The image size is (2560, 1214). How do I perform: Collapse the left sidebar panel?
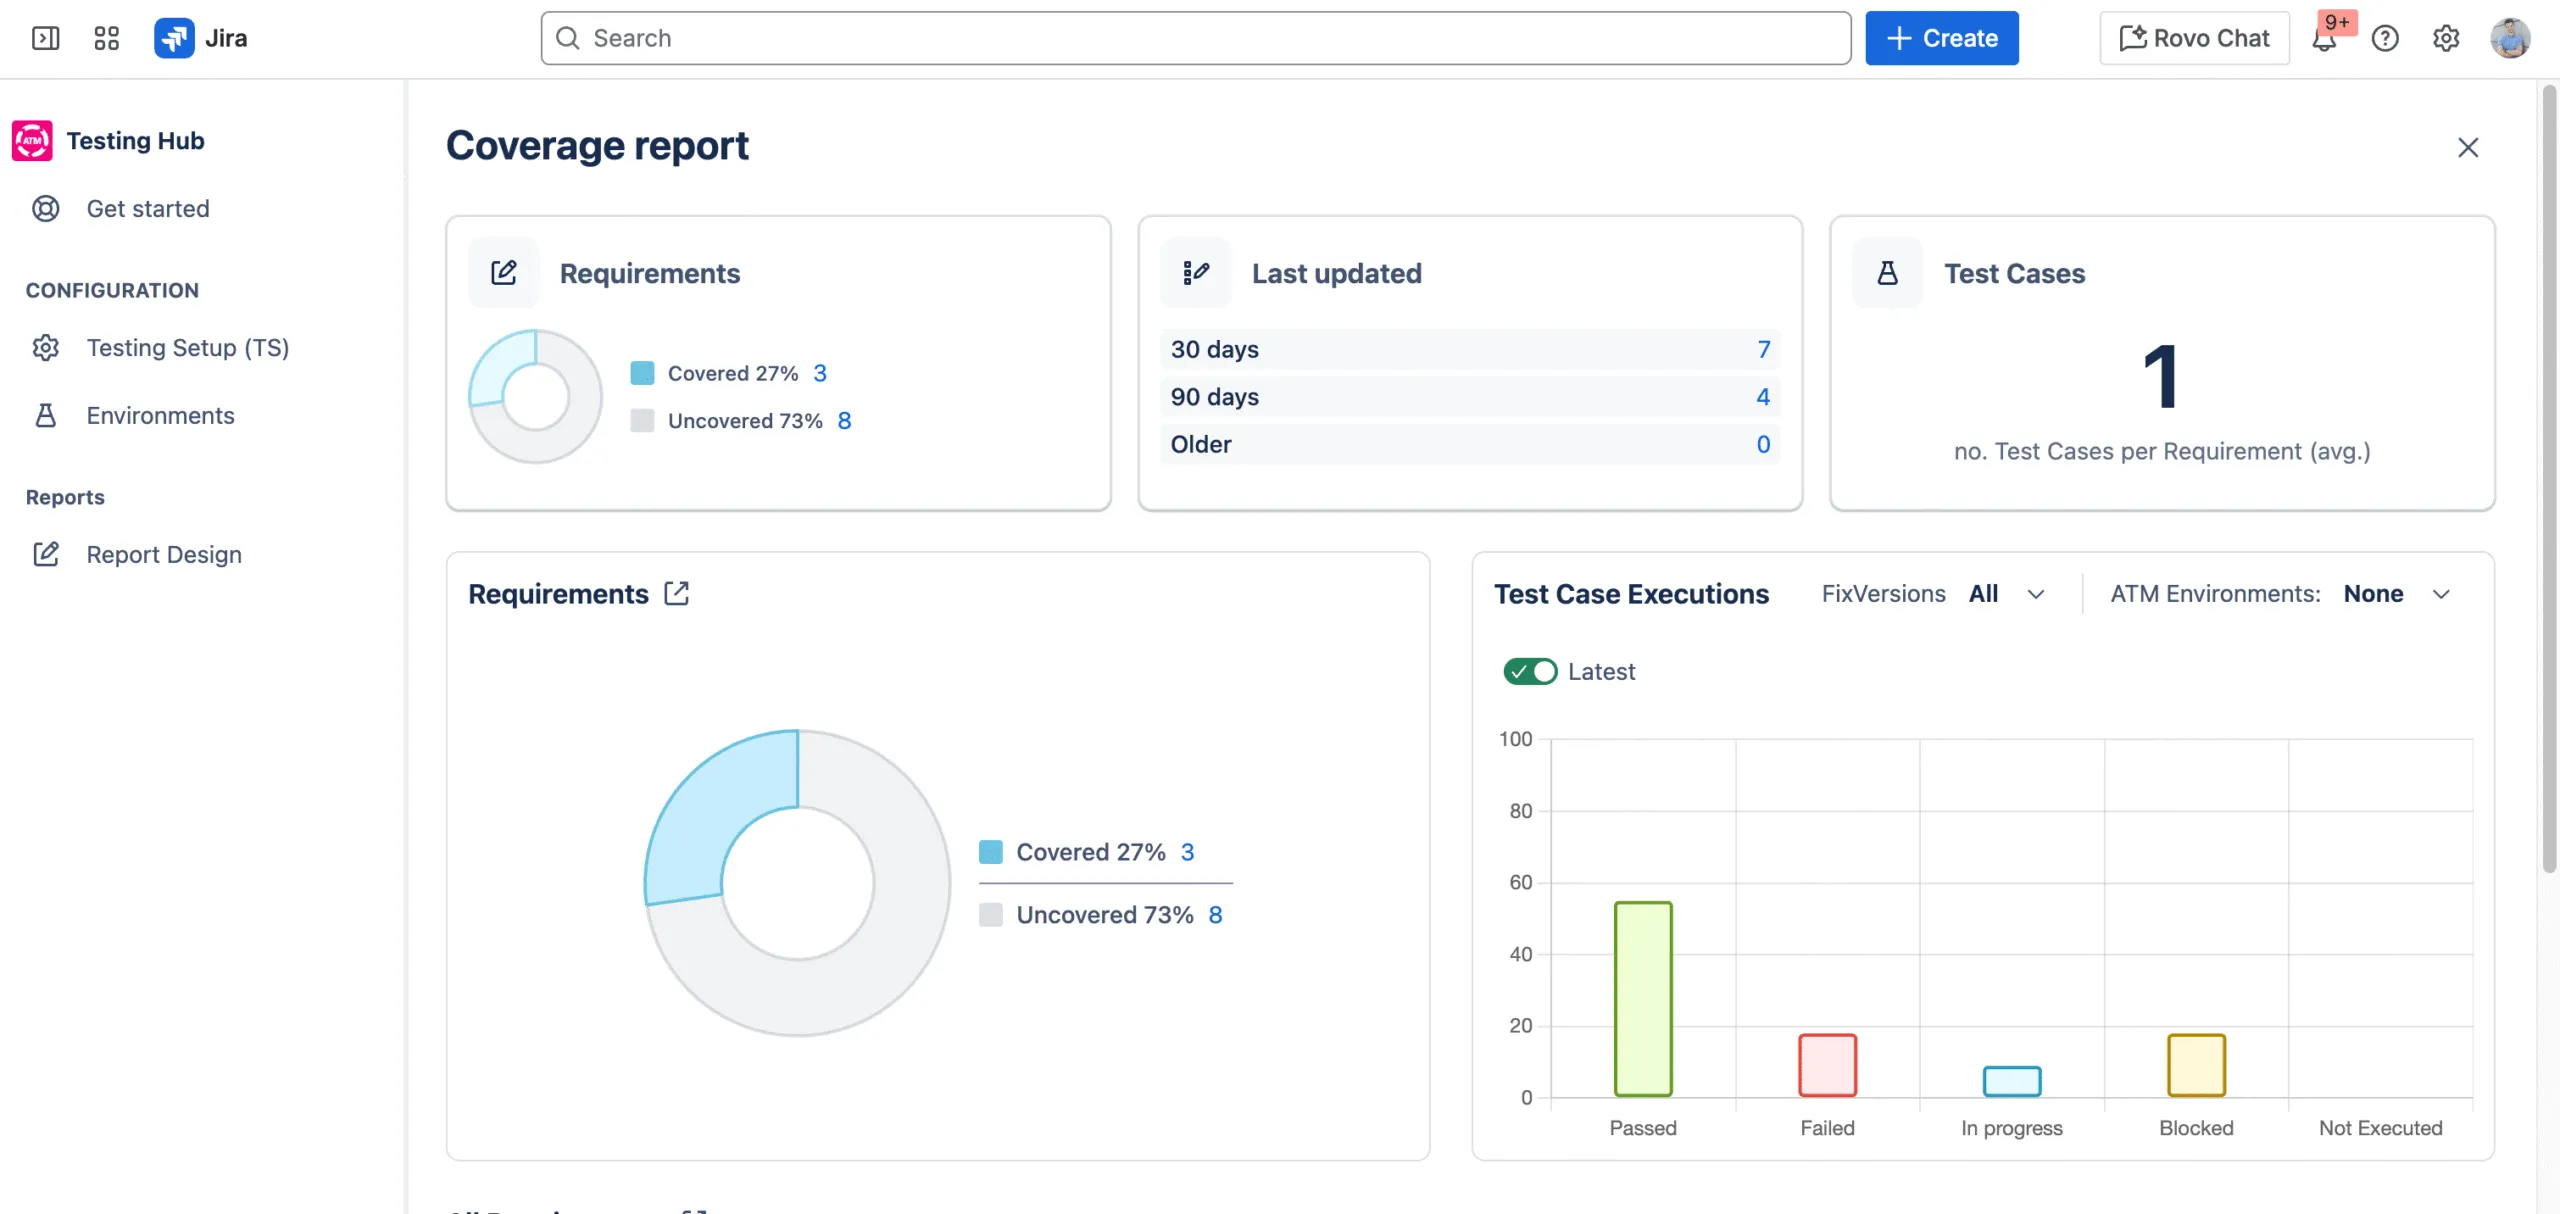point(44,37)
